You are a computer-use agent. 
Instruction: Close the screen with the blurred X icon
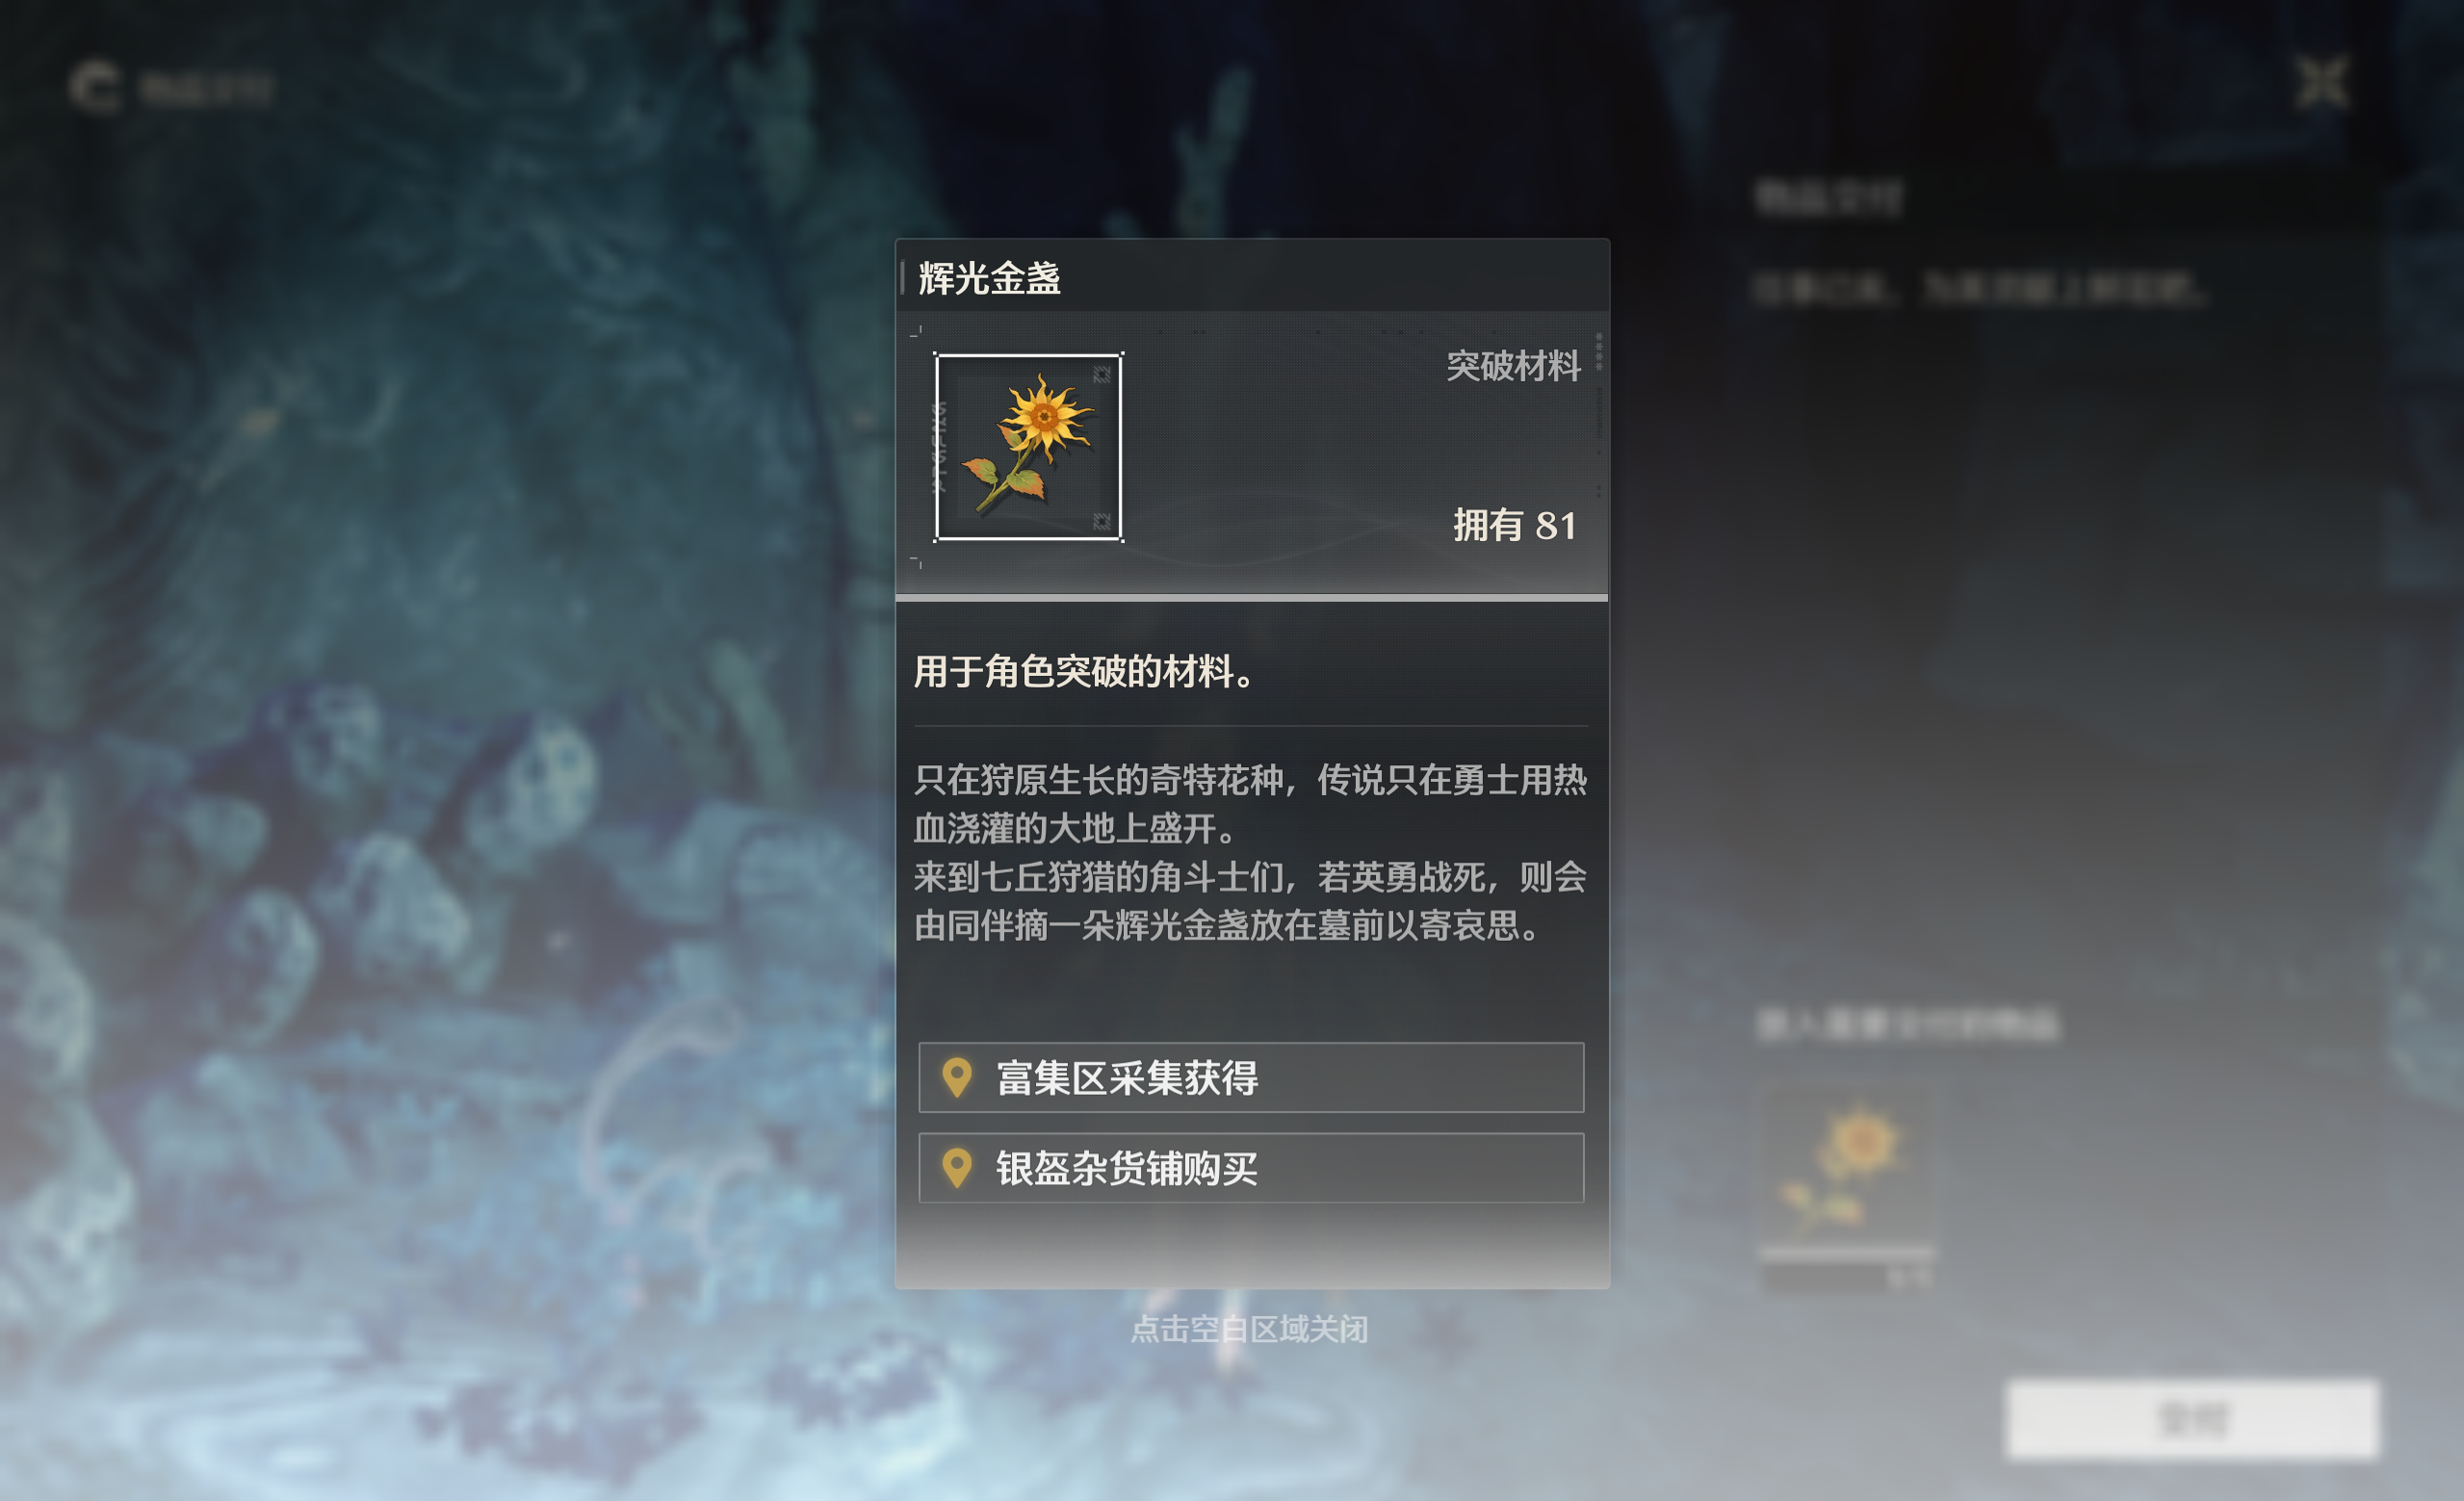(x=2321, y=82)
